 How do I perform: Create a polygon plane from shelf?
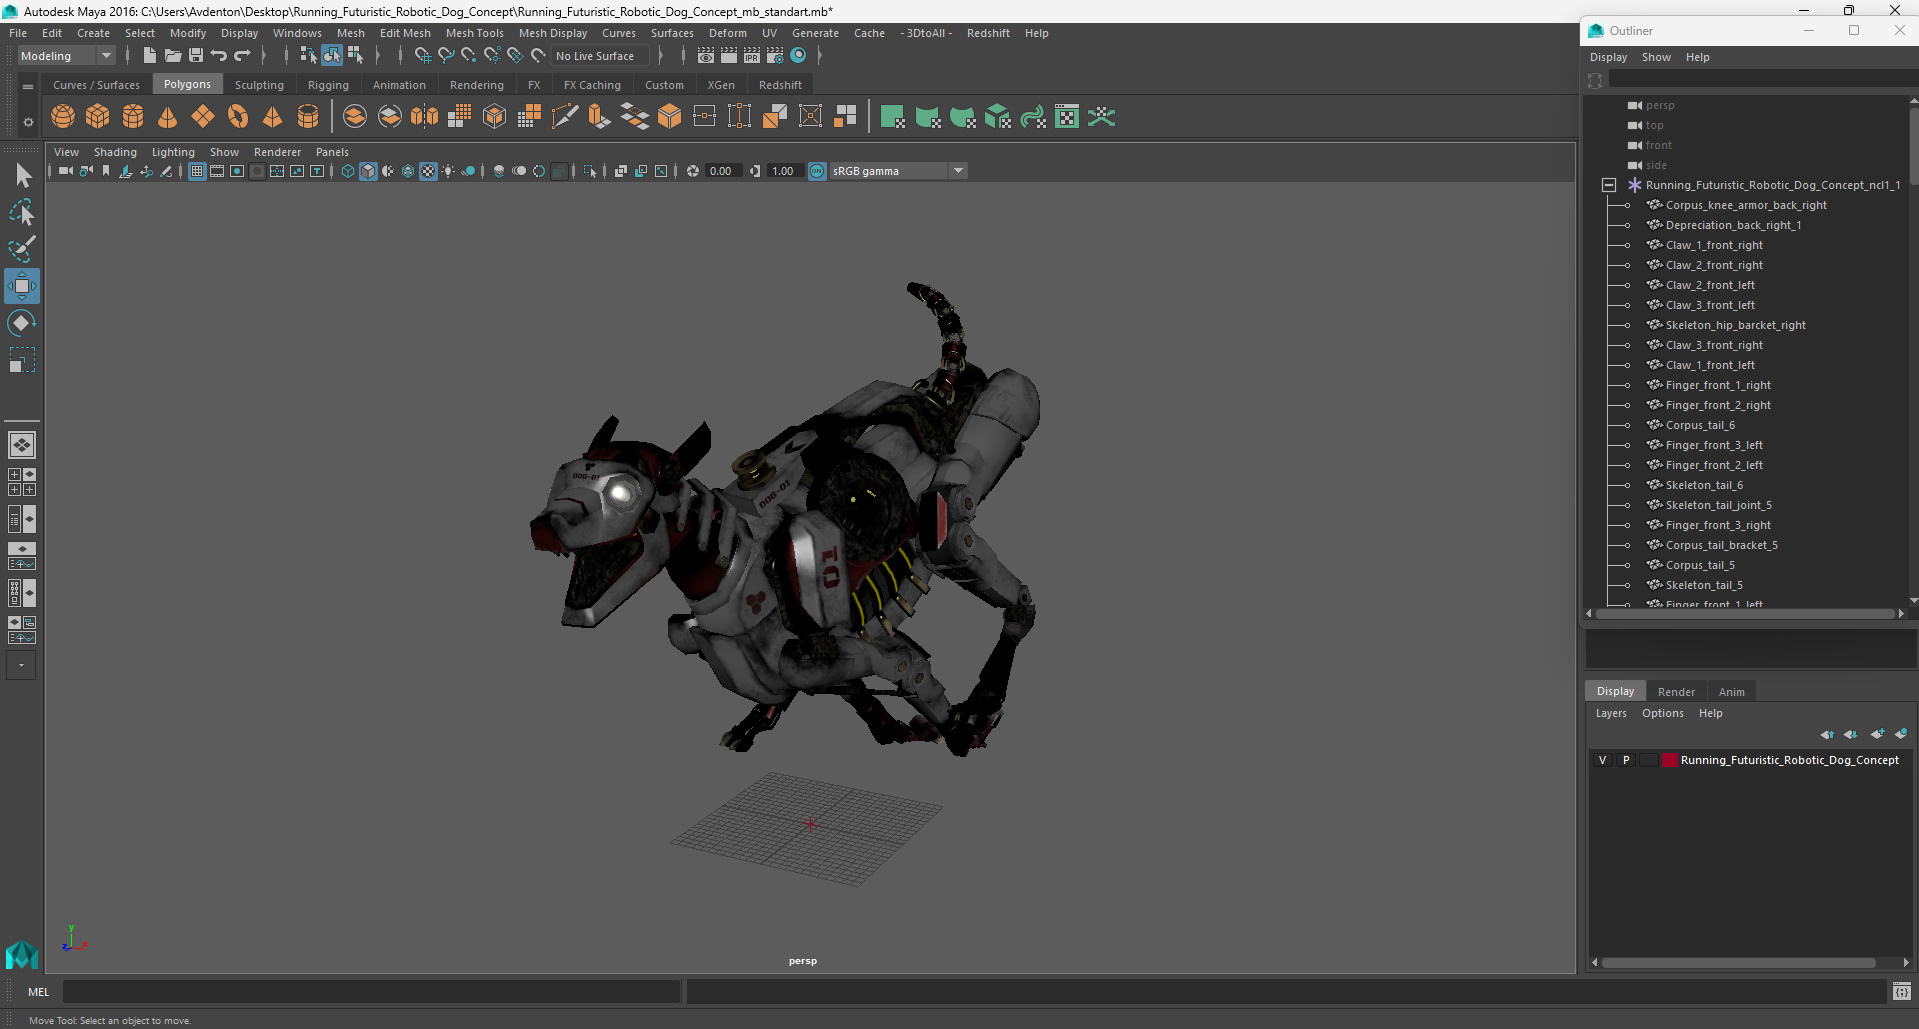coord(203,117)
